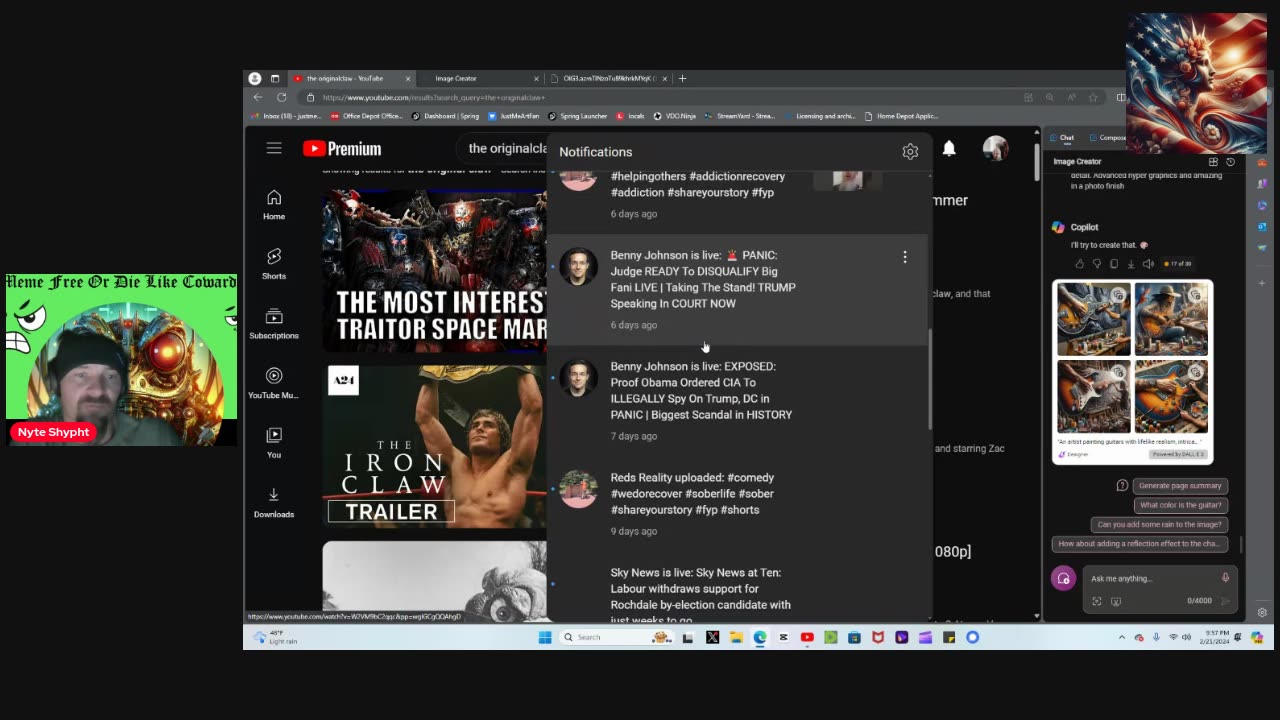The image size is (1280, 720).
Task: Copy the Copilot response
Action: 1113,264
